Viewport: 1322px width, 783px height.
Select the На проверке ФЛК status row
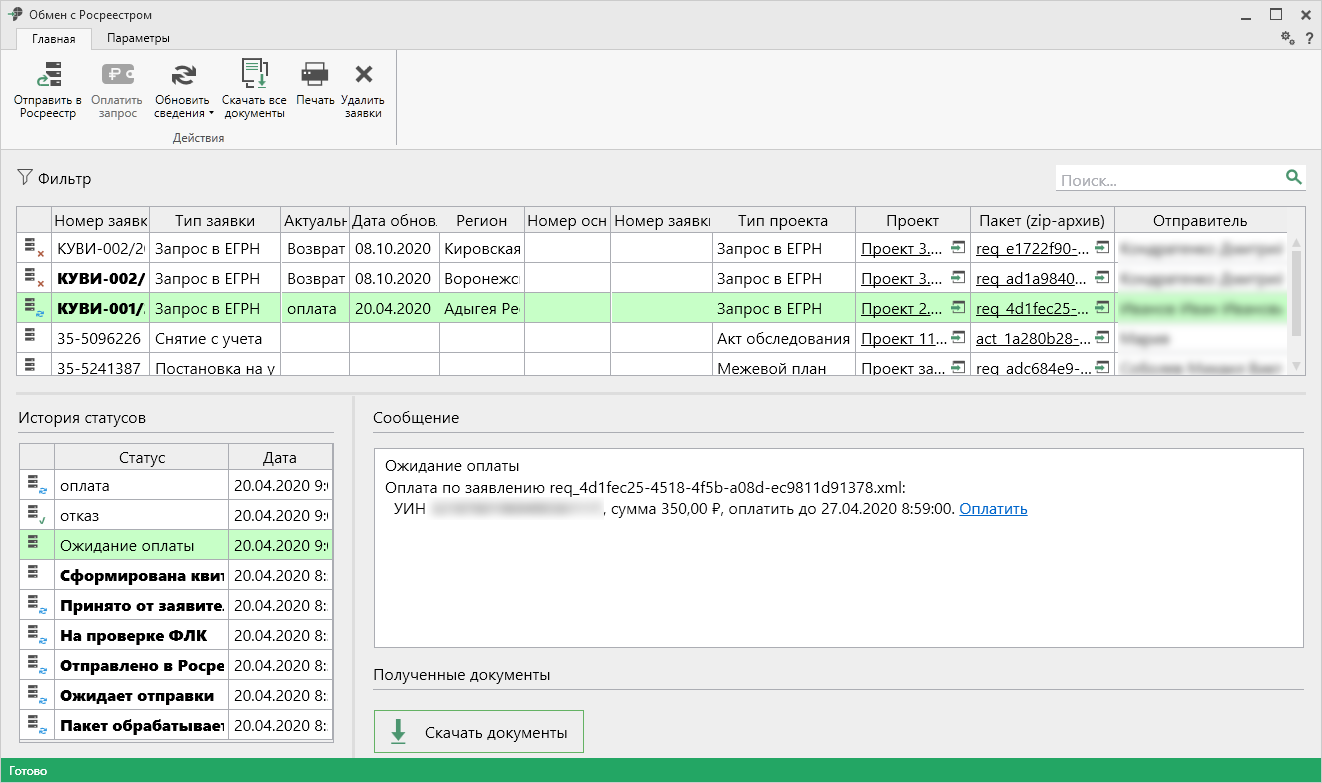133,635
